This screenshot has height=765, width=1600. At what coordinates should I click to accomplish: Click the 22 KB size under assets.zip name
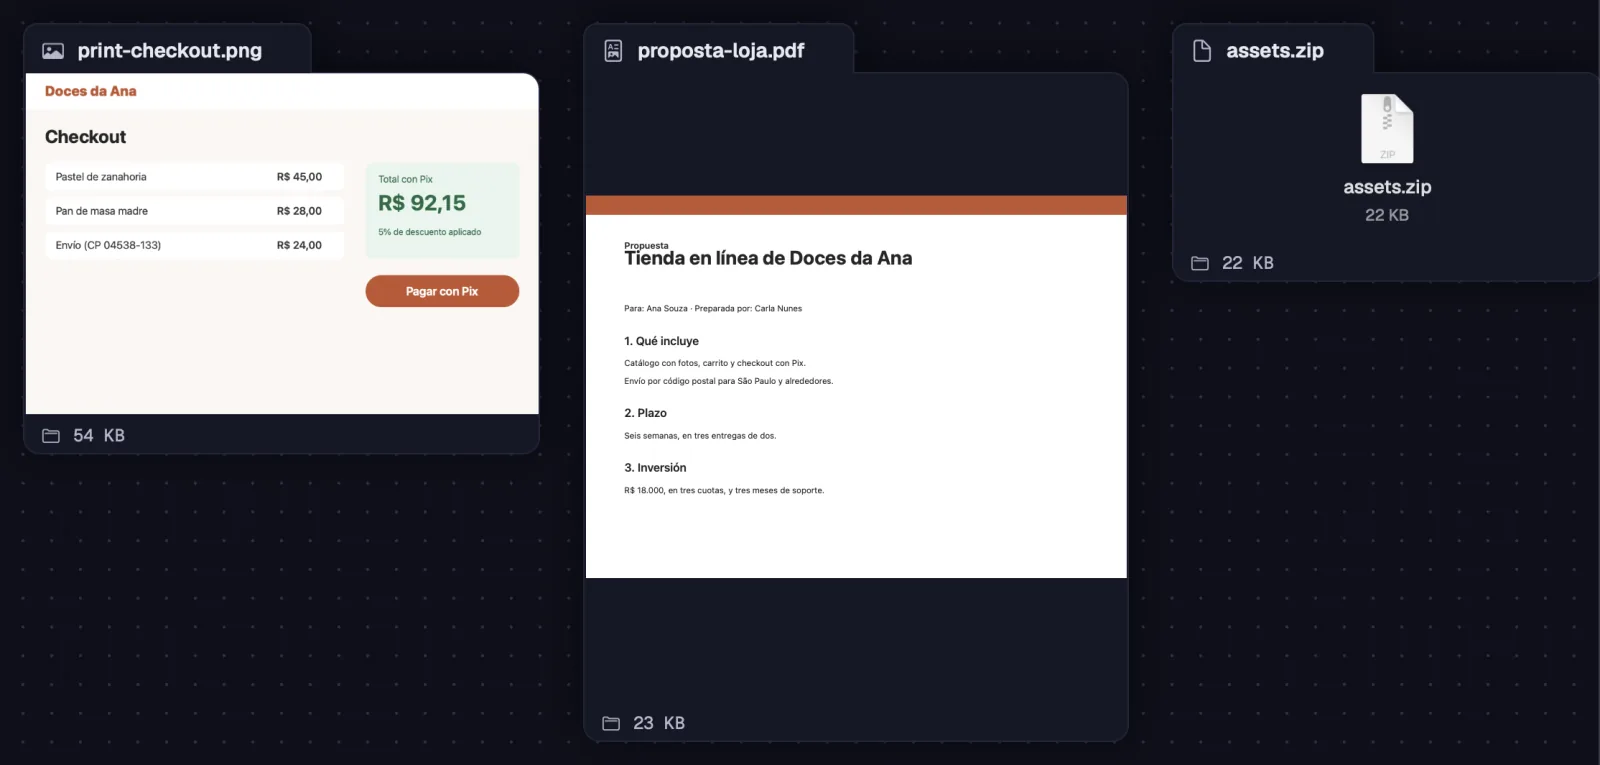[x=1387, y=215]
